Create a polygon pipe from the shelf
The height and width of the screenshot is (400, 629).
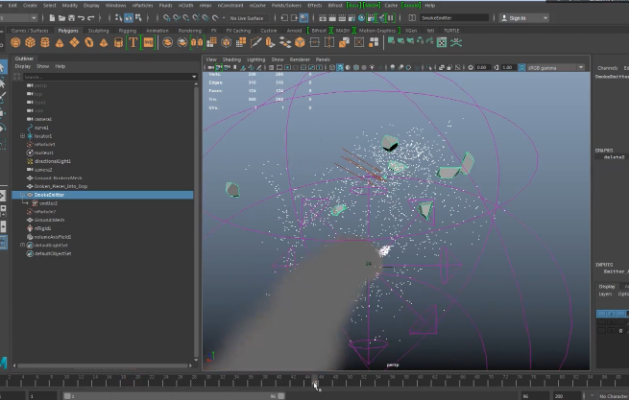[x=118, y=42]
